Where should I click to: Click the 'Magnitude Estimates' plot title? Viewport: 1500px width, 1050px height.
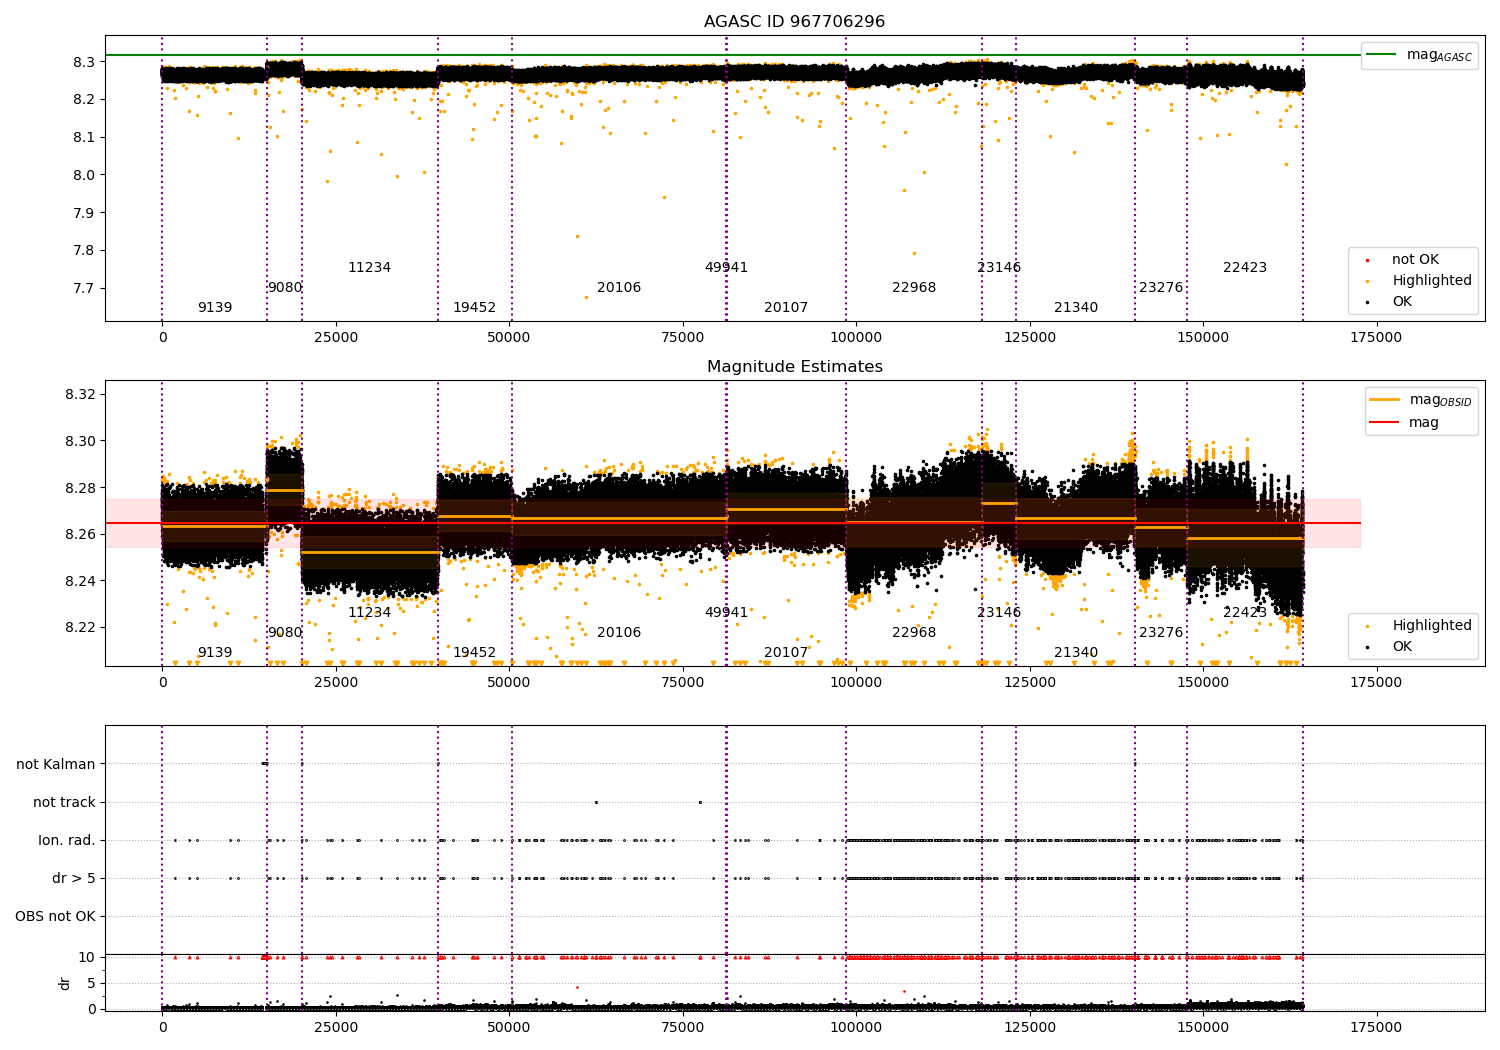click(x=794, y=367)
